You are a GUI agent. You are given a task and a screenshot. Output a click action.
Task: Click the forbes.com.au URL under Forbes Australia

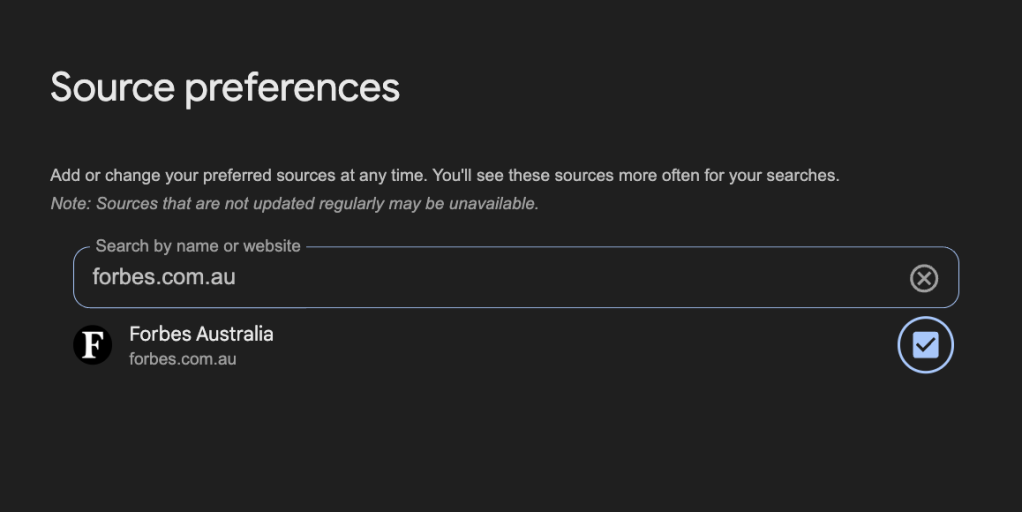pyautogui.click(x=183, y=359)
